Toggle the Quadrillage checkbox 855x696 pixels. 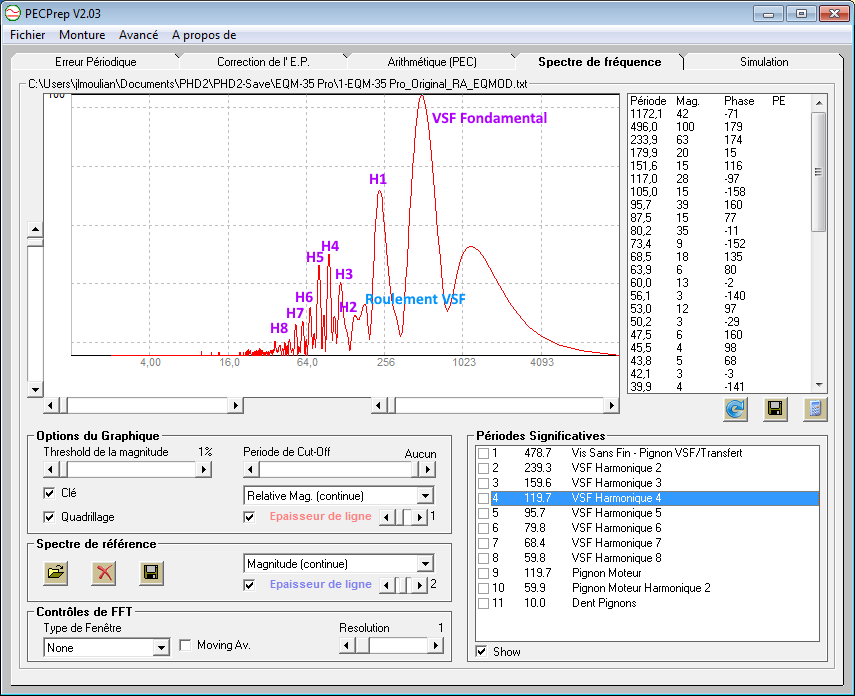click(x=49, y=517)
